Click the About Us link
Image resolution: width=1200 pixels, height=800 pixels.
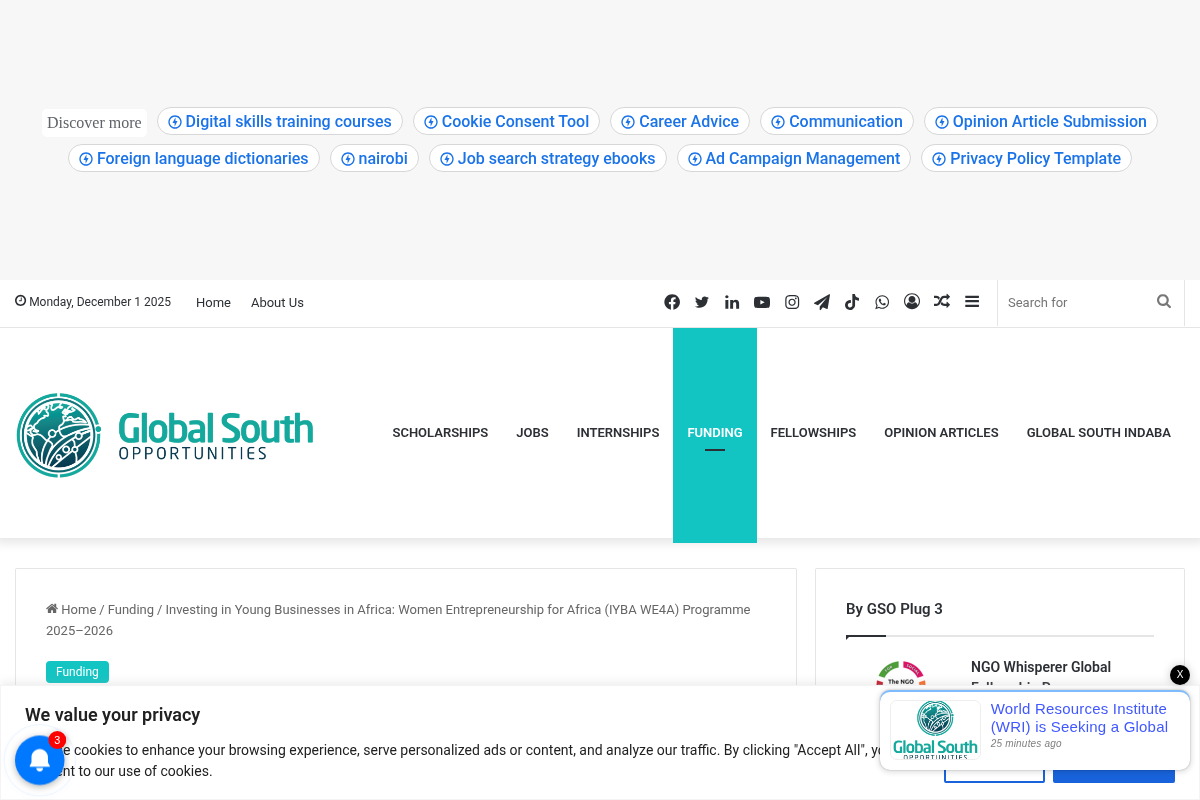277,302
